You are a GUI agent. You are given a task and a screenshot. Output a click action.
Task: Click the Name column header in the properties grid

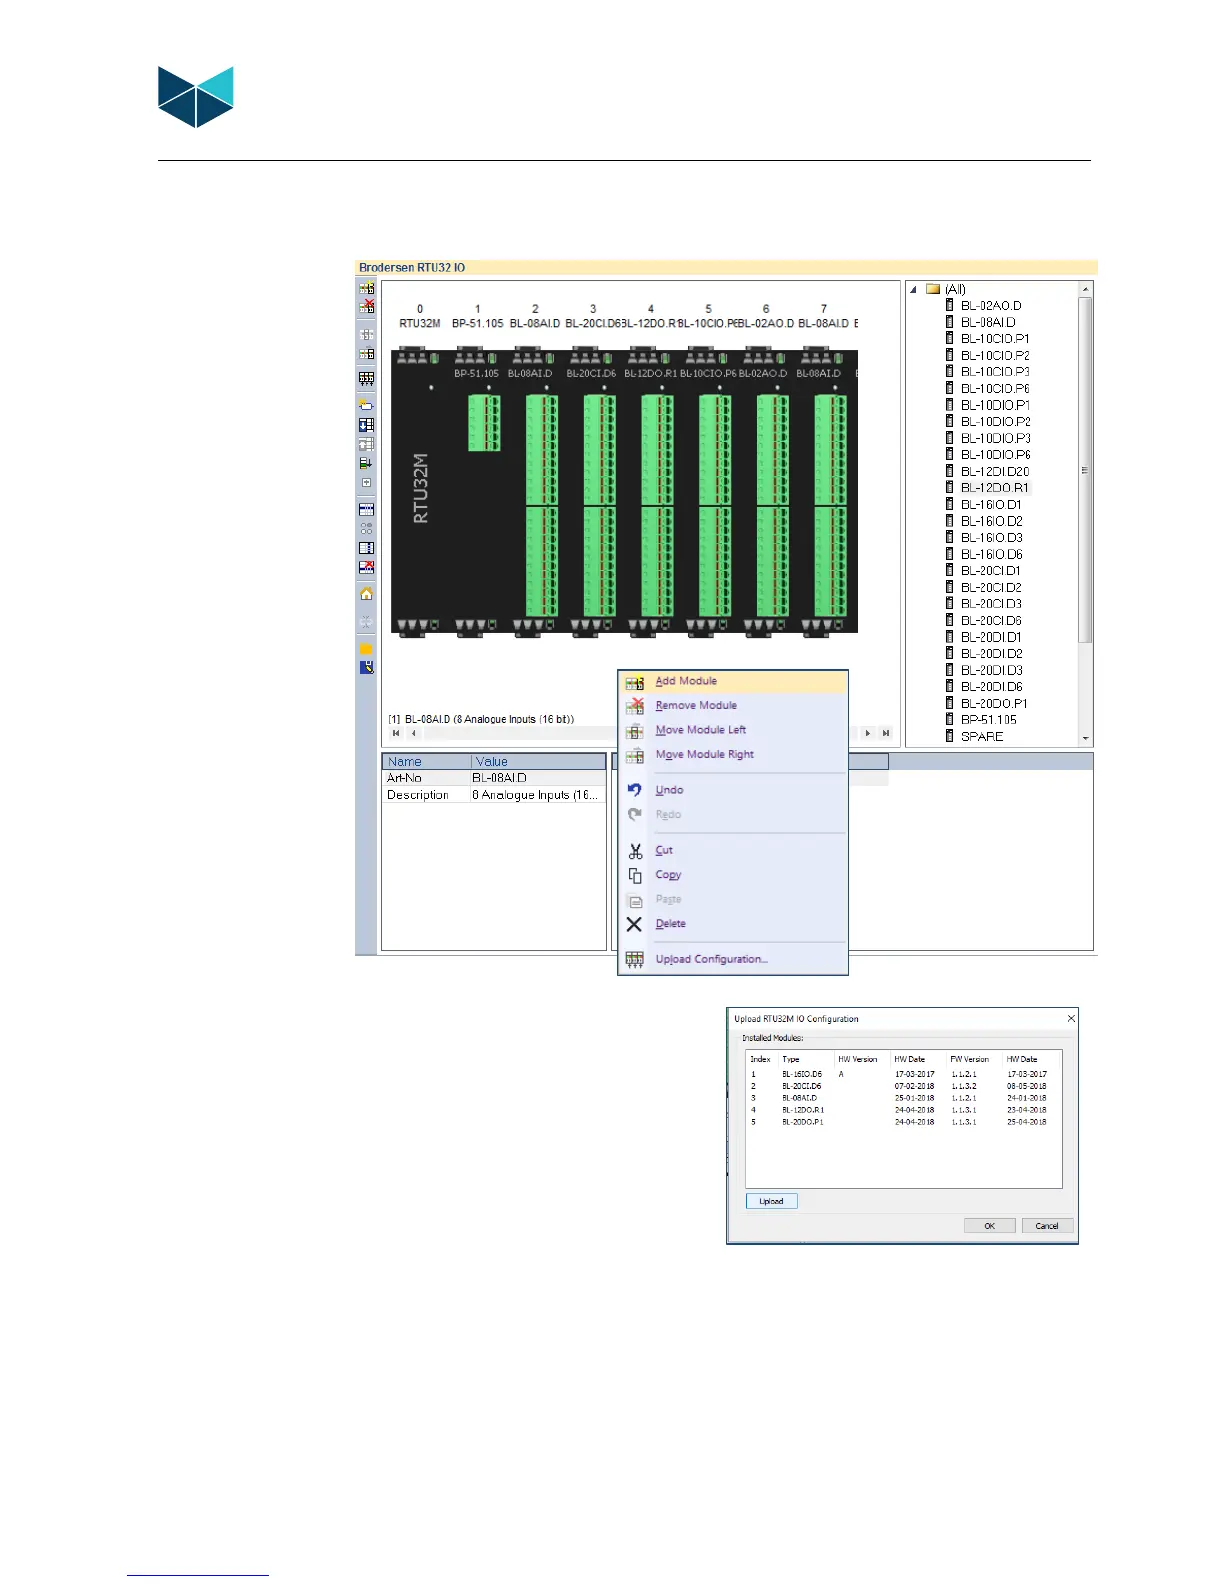pos(427,762)
